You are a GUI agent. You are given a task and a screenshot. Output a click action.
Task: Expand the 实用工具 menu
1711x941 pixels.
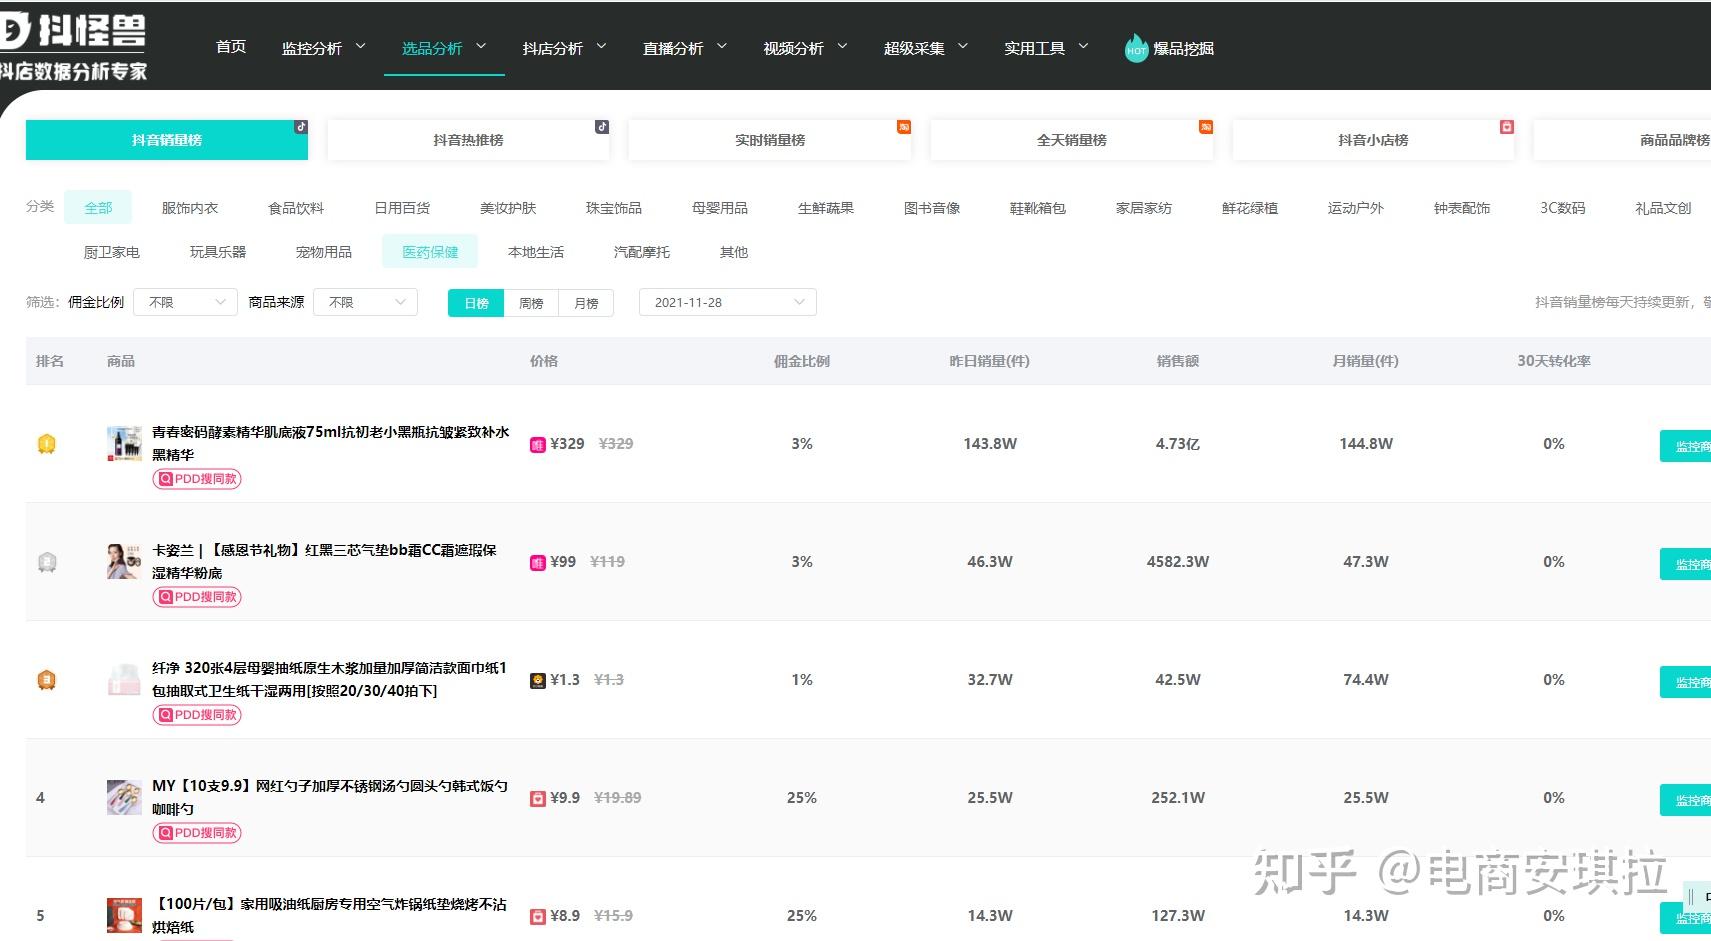coord(1047,48)
